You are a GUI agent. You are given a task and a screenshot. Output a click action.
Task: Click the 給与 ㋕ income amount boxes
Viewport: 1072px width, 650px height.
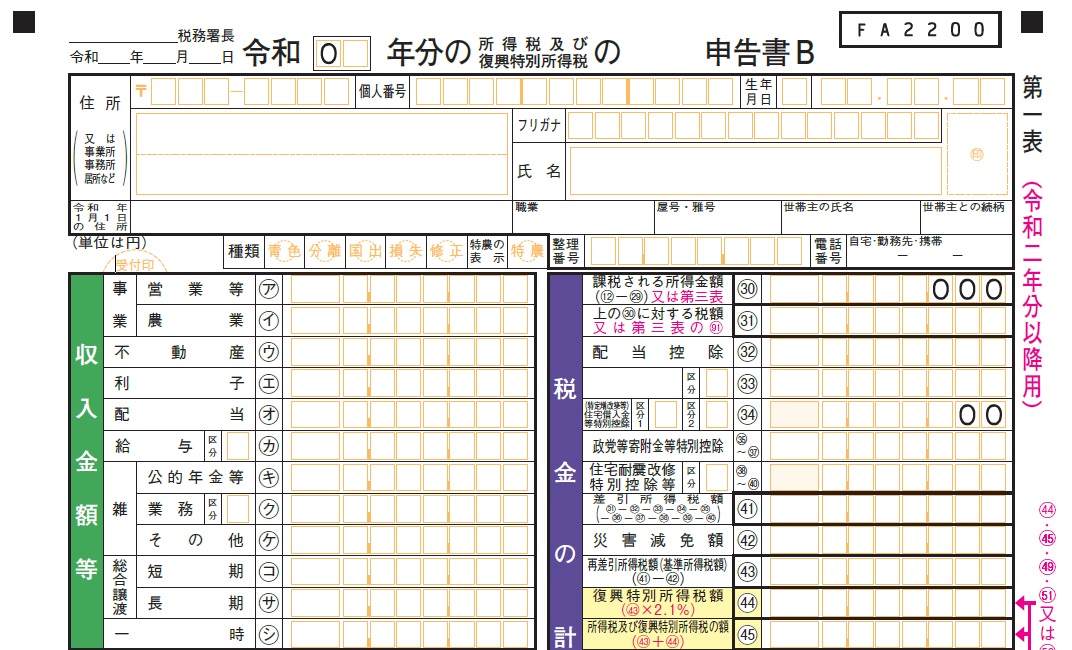tap(410, 446)
